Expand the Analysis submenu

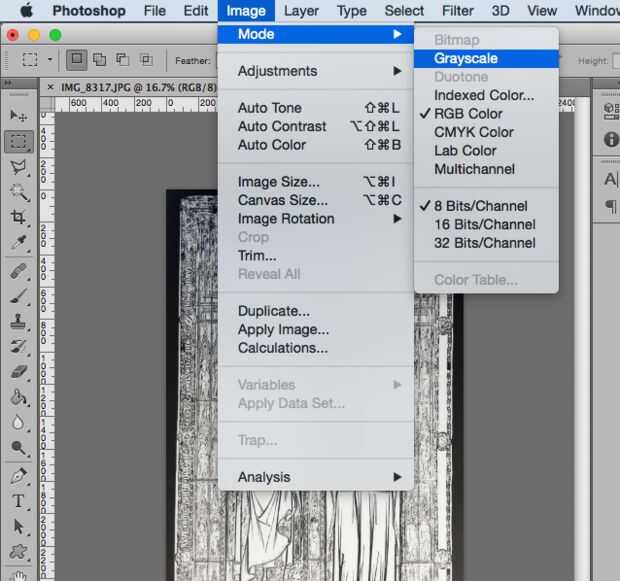pos(316,477)
